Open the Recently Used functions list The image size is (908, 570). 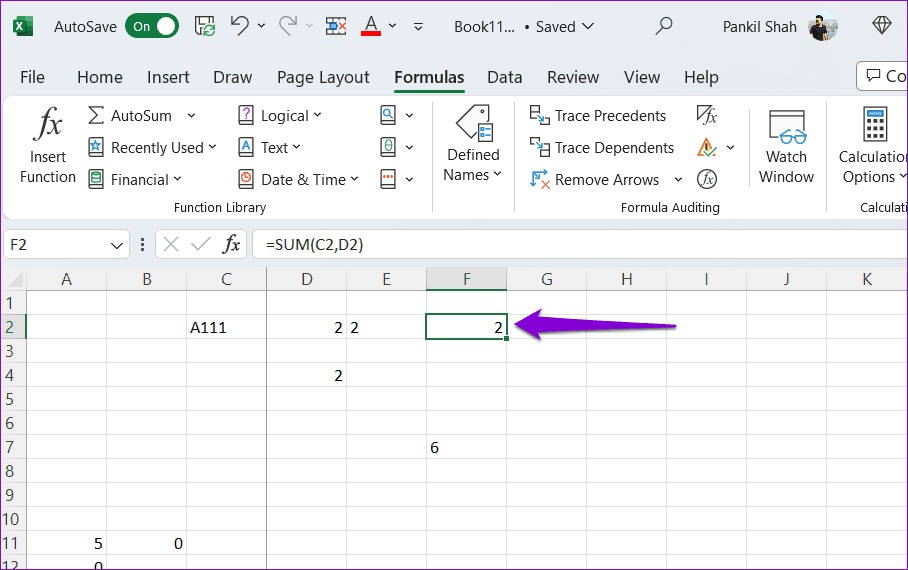tap(152, 148)
